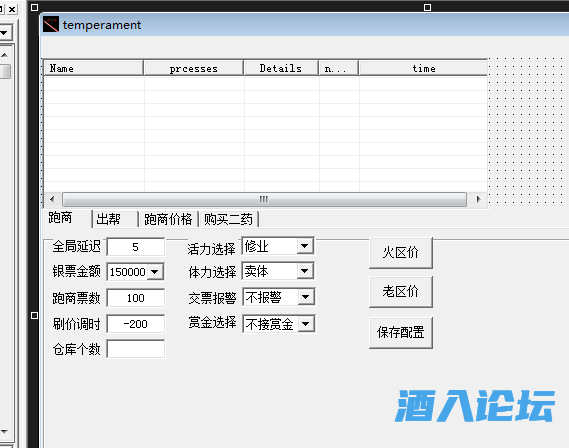Expand the 活力选择 combo box

[304, 246]
